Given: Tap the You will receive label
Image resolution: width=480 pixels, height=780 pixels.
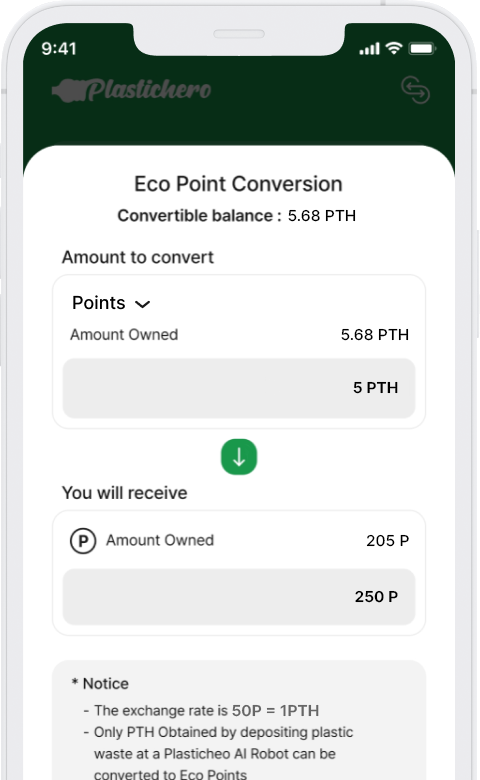Looking at the screenshot, I should (125, 493).
